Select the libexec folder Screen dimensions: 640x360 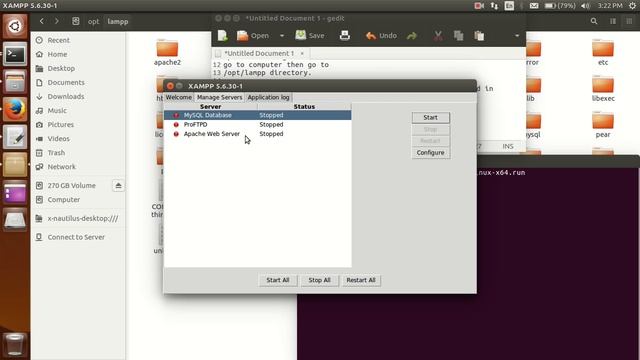pos(603,89)
